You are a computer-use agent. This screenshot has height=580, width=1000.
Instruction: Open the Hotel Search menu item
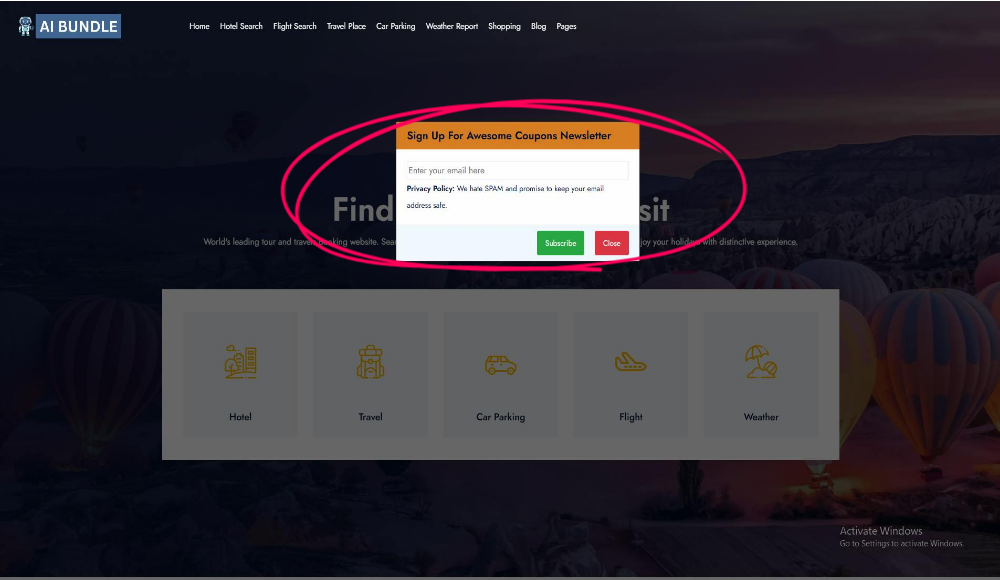coord(241,26)
